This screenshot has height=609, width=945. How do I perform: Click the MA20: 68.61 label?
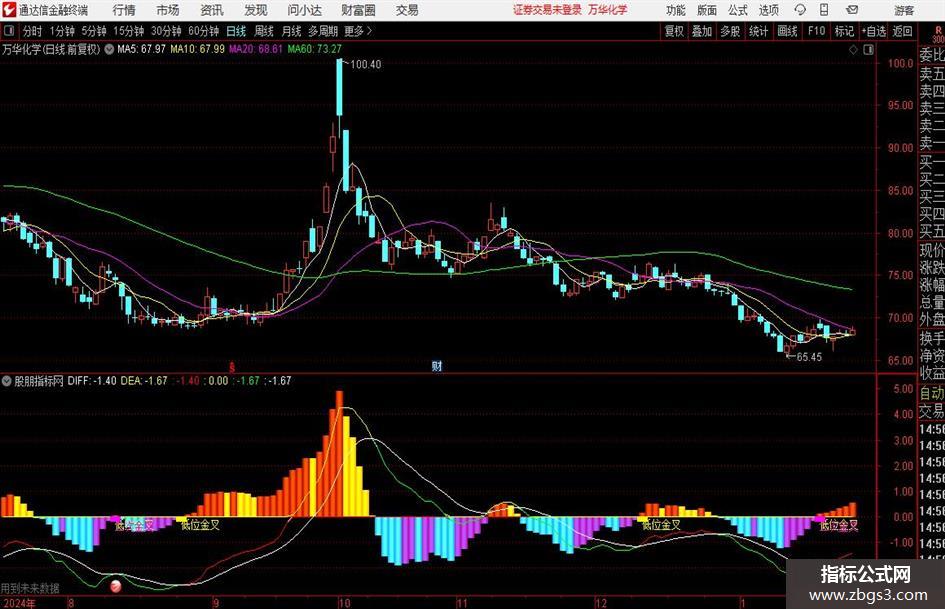(x=256, y=49)
